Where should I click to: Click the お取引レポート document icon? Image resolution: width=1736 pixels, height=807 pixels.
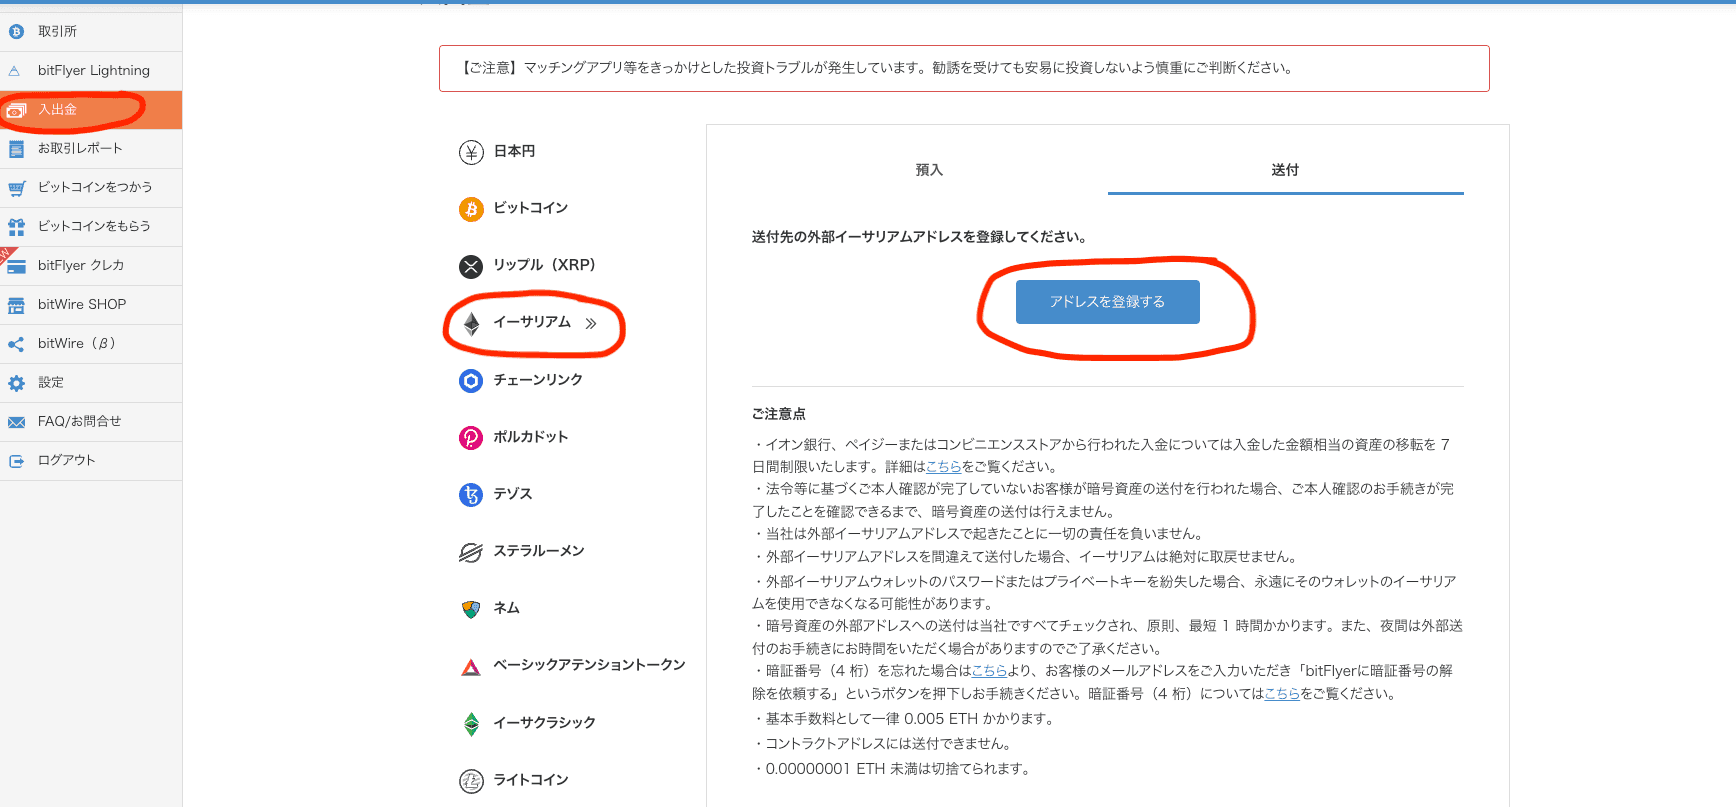[x=16, y=149]
